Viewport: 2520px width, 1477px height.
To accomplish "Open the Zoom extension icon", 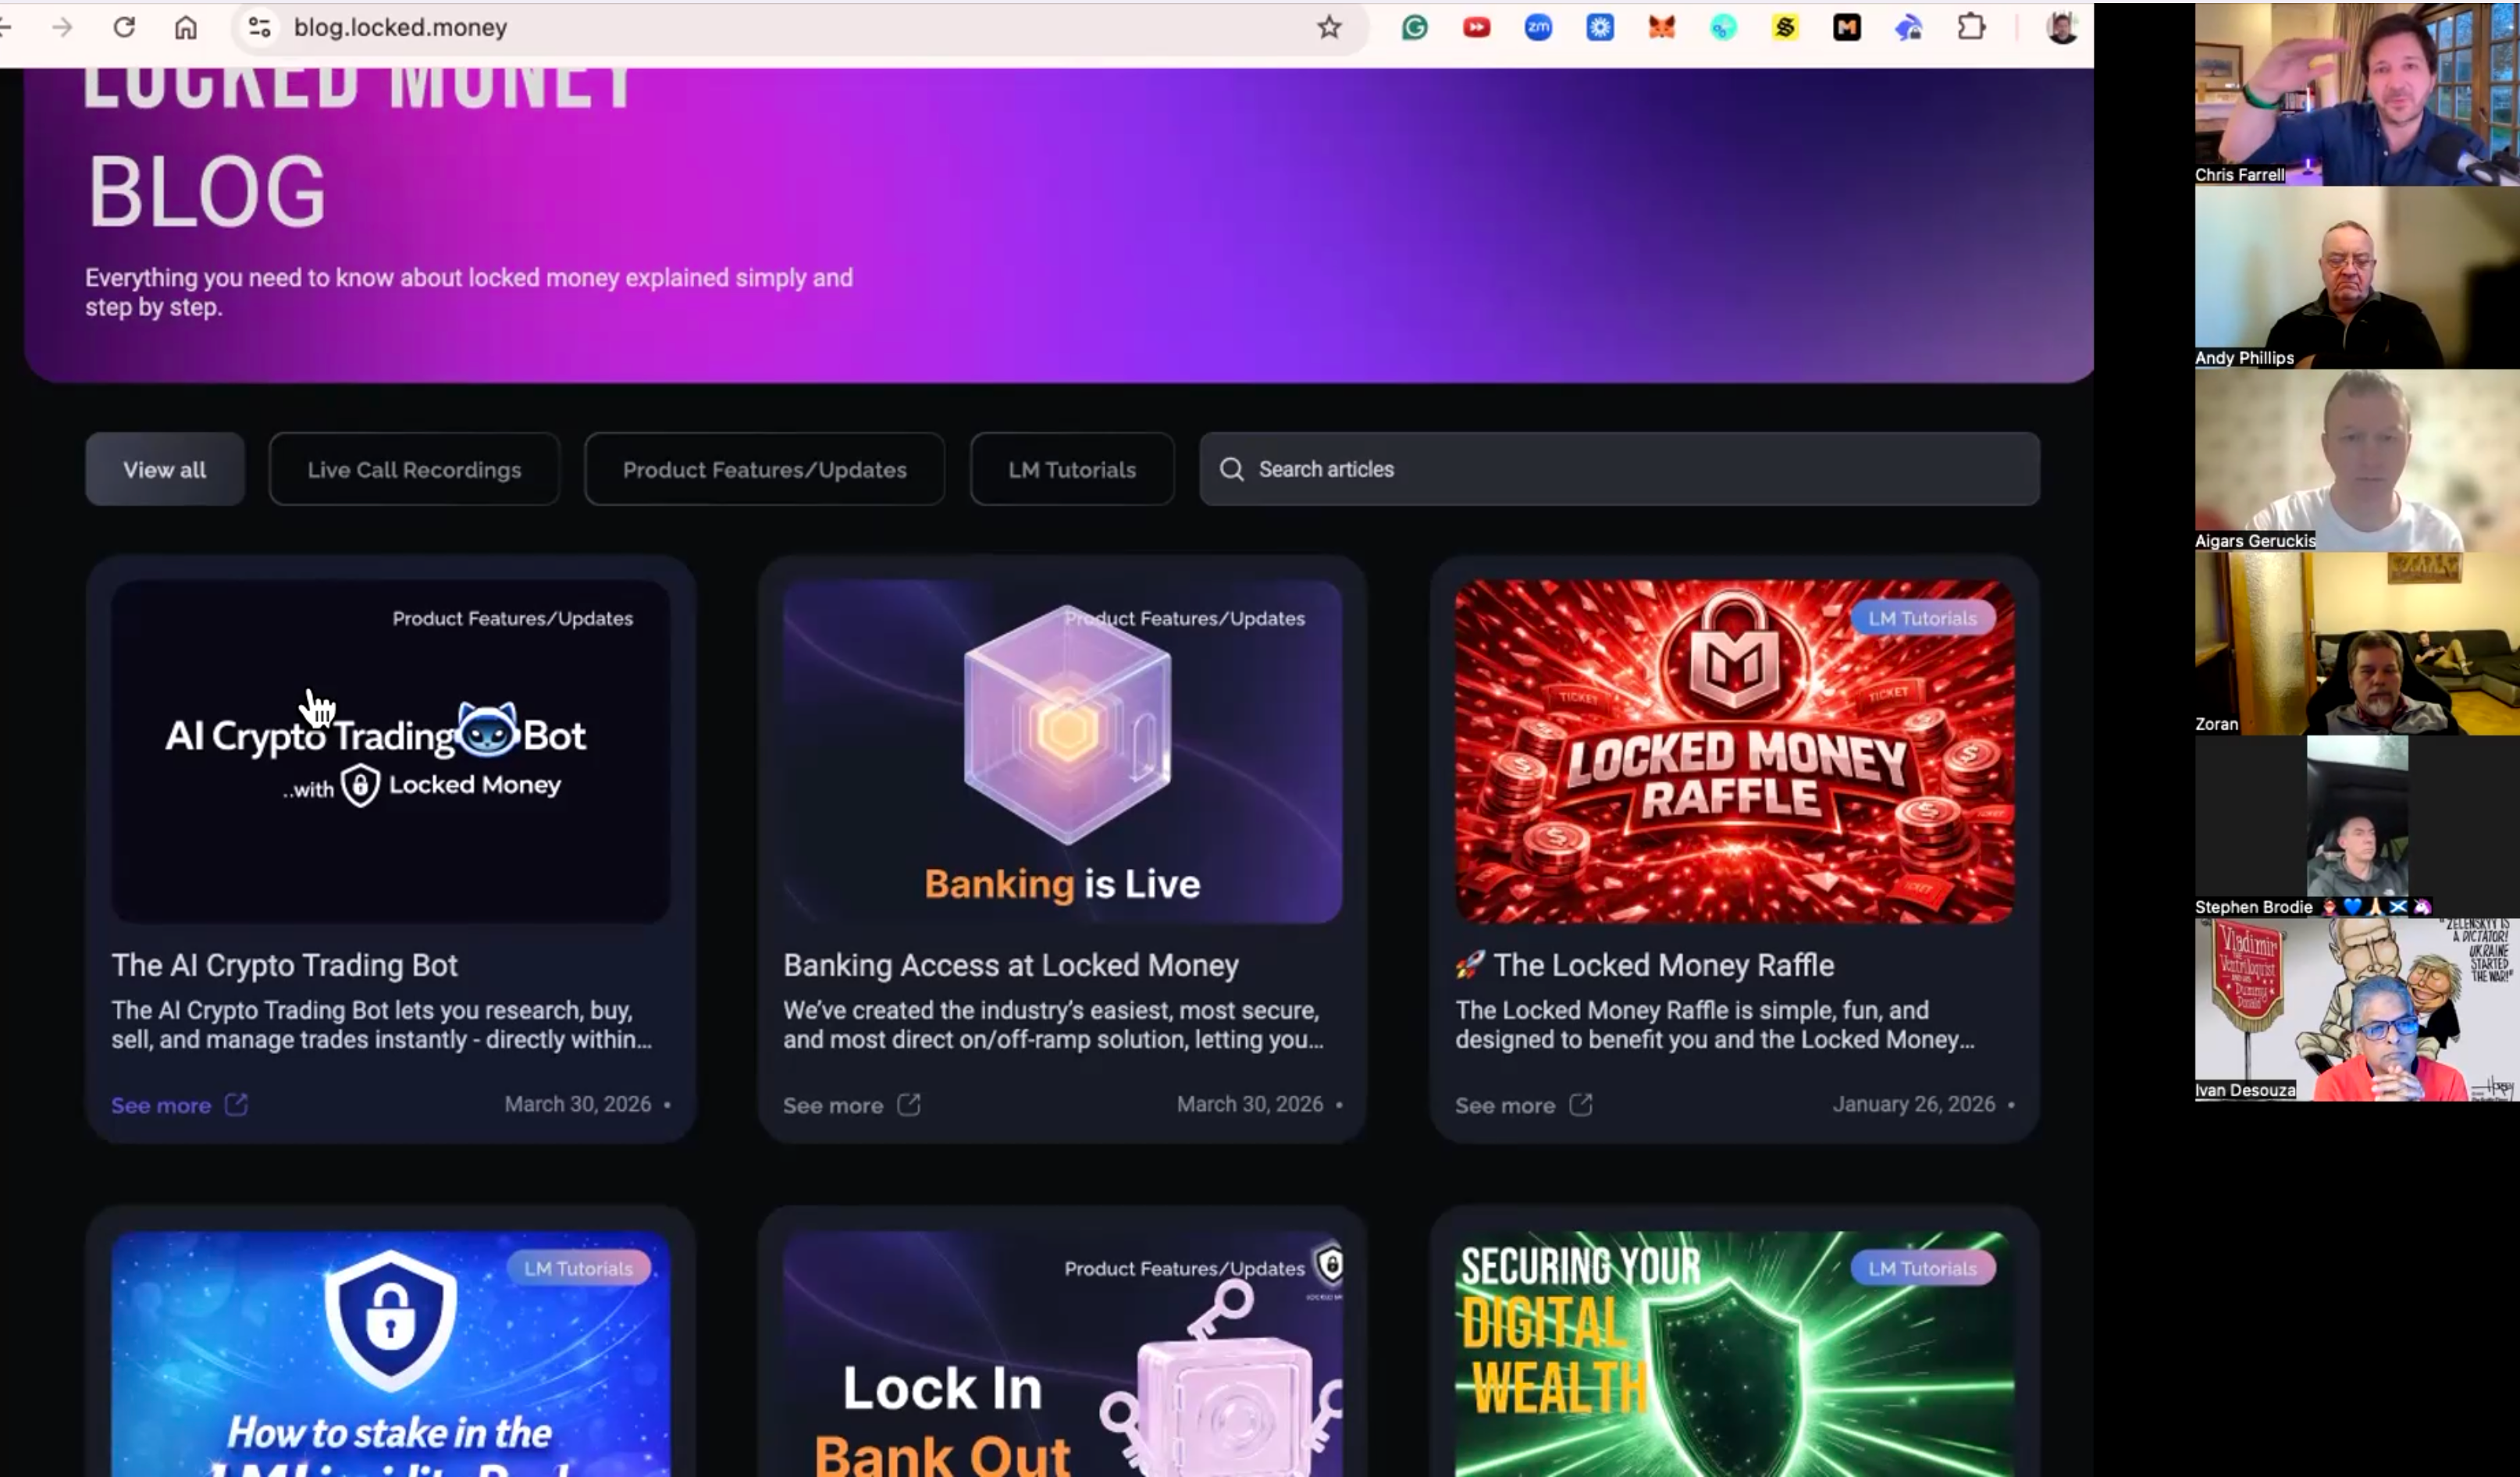I will pyautogui.click(x=1538, y=28).
